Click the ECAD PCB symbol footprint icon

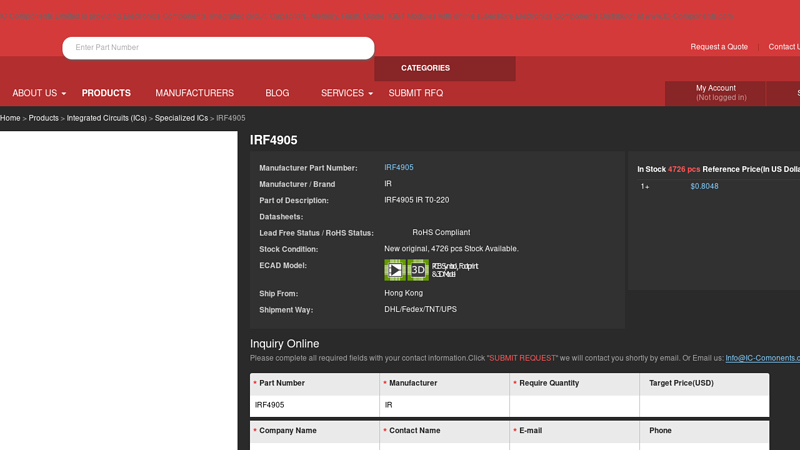[395, 270]
